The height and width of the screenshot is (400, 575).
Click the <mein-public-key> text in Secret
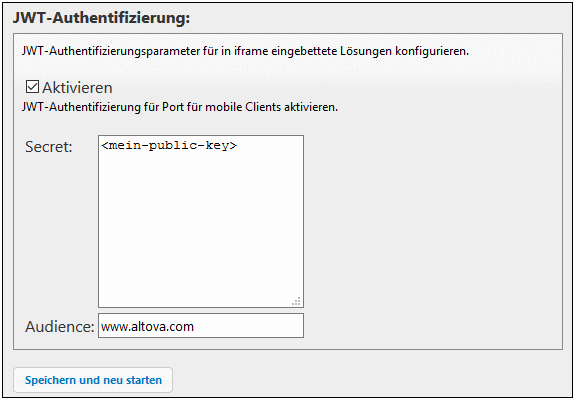pos(169,146)
